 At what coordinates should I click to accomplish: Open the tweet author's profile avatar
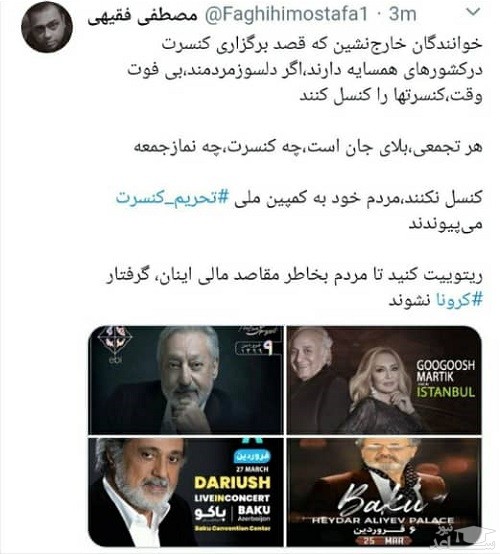[x=47, y=27]
